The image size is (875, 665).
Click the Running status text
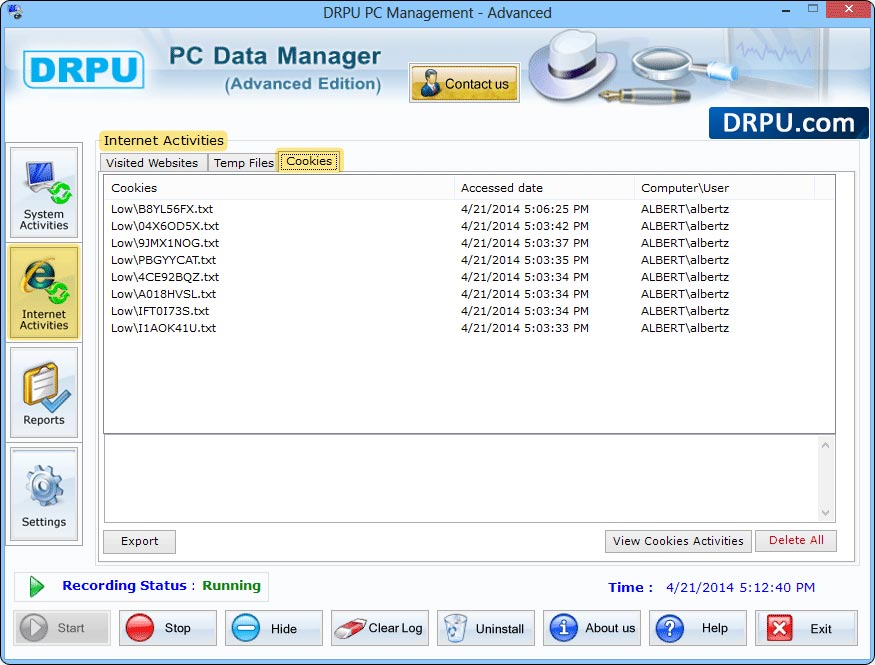[x=231, y=585]
